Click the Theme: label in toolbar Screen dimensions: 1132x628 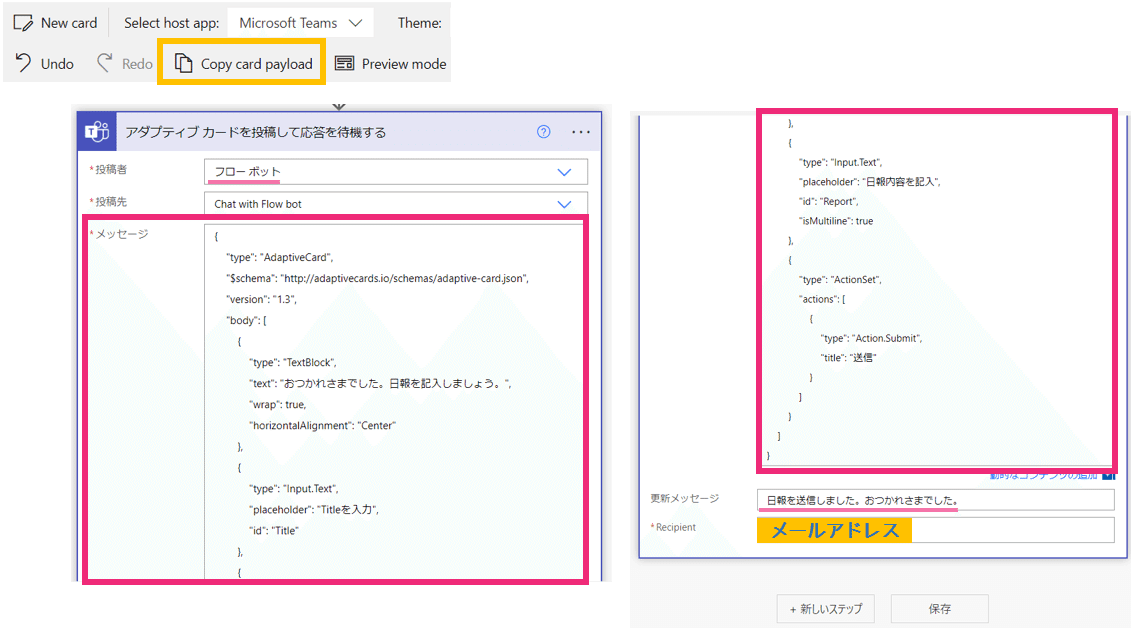pyautogui.click(x=419, y=23)
